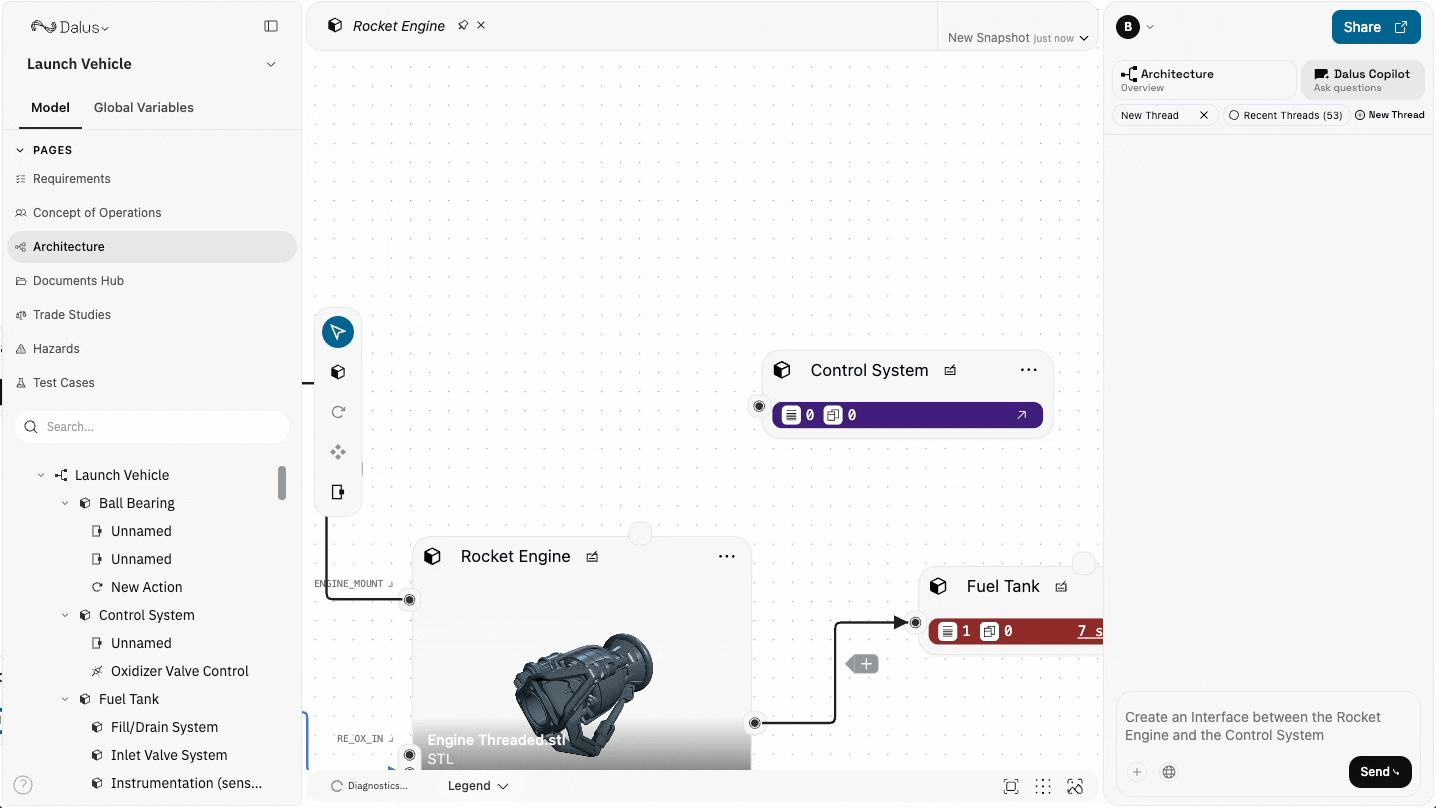The image size is (1436, 808).
Task: Close the Rocket Engine tab
Action: point(481,25)
